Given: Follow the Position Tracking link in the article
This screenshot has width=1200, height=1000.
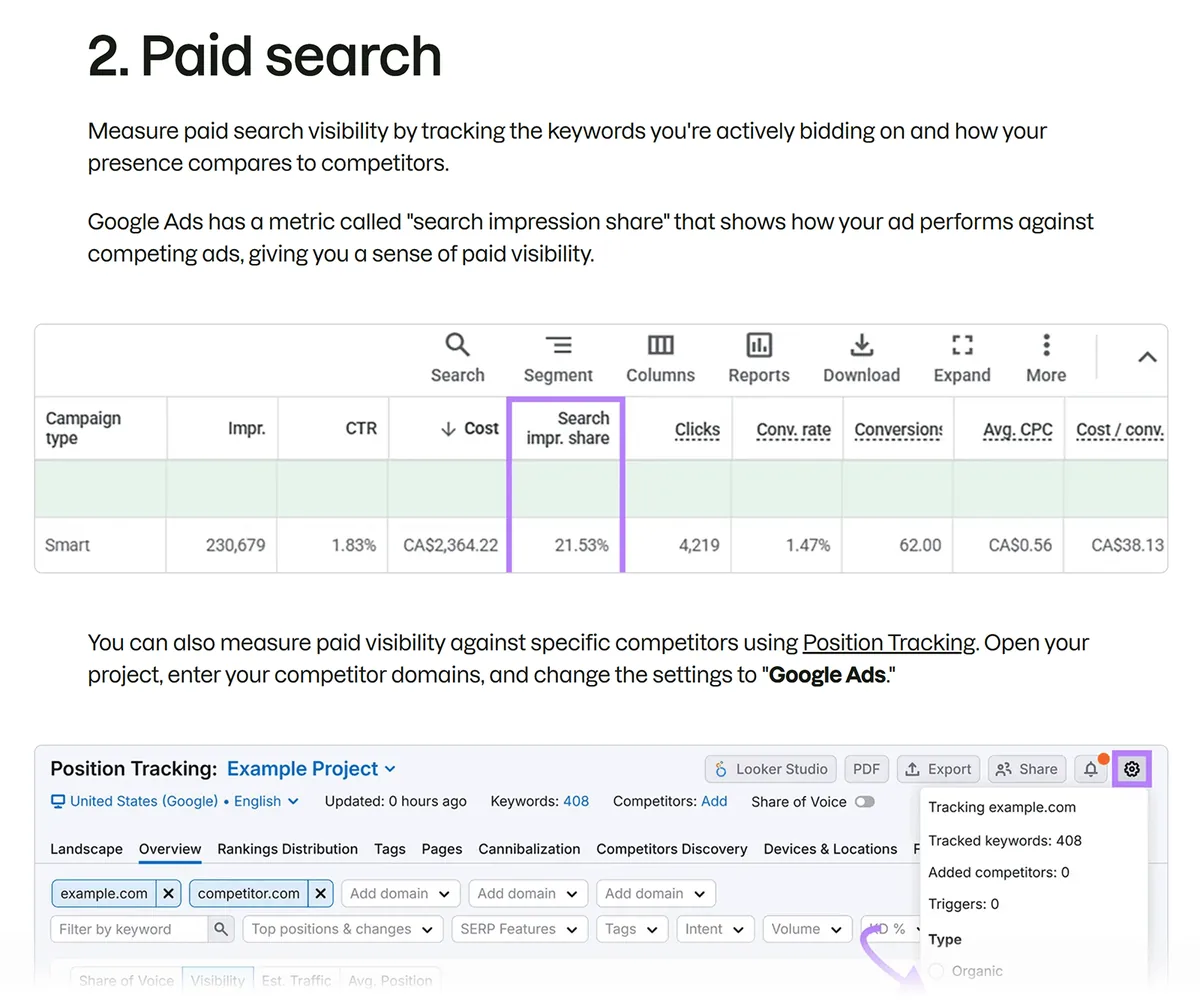Looking at the screenshot, I should 889,643.
